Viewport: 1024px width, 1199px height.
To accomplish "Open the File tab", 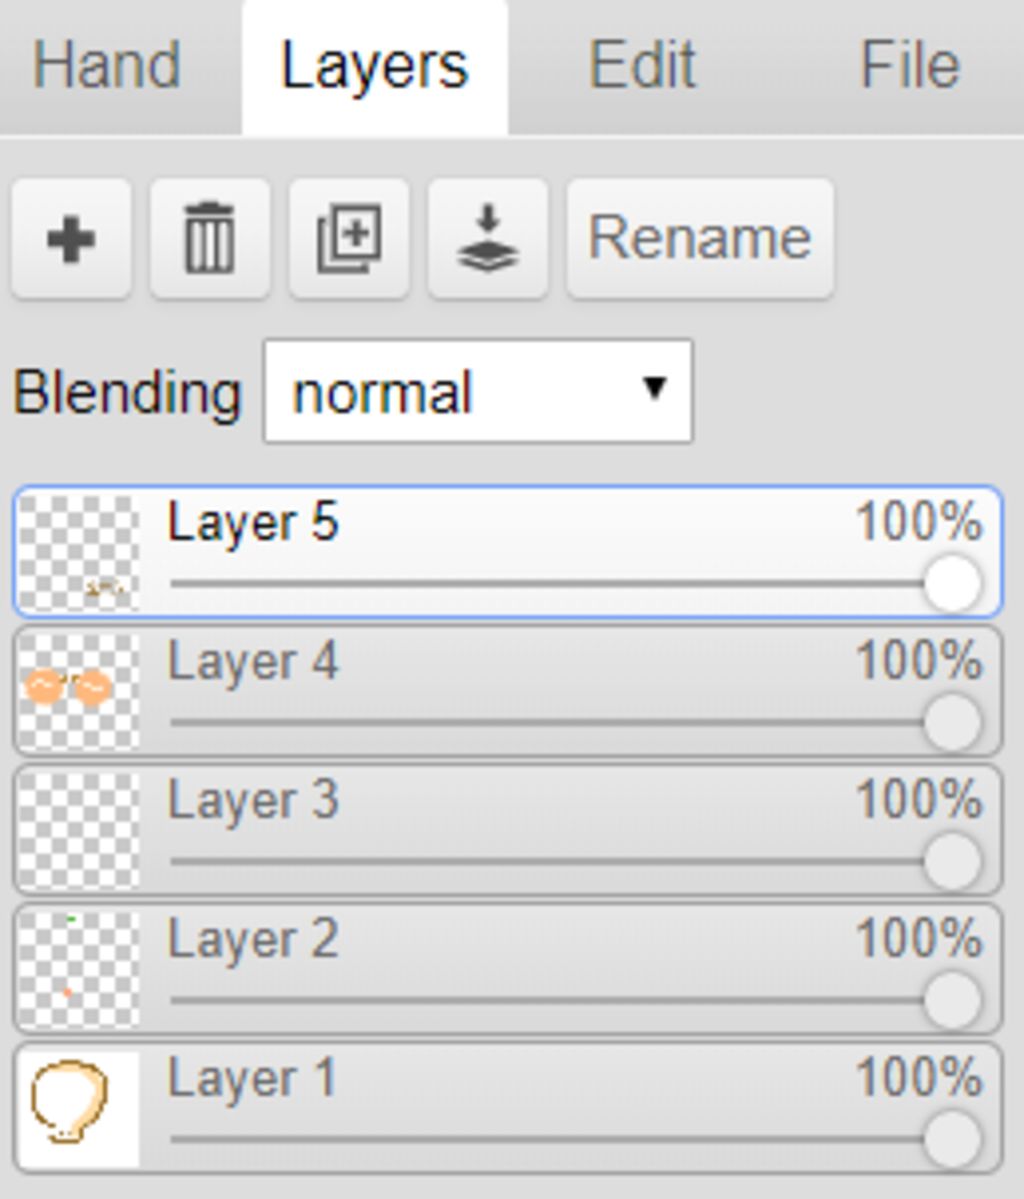I will tap(909, 67).
